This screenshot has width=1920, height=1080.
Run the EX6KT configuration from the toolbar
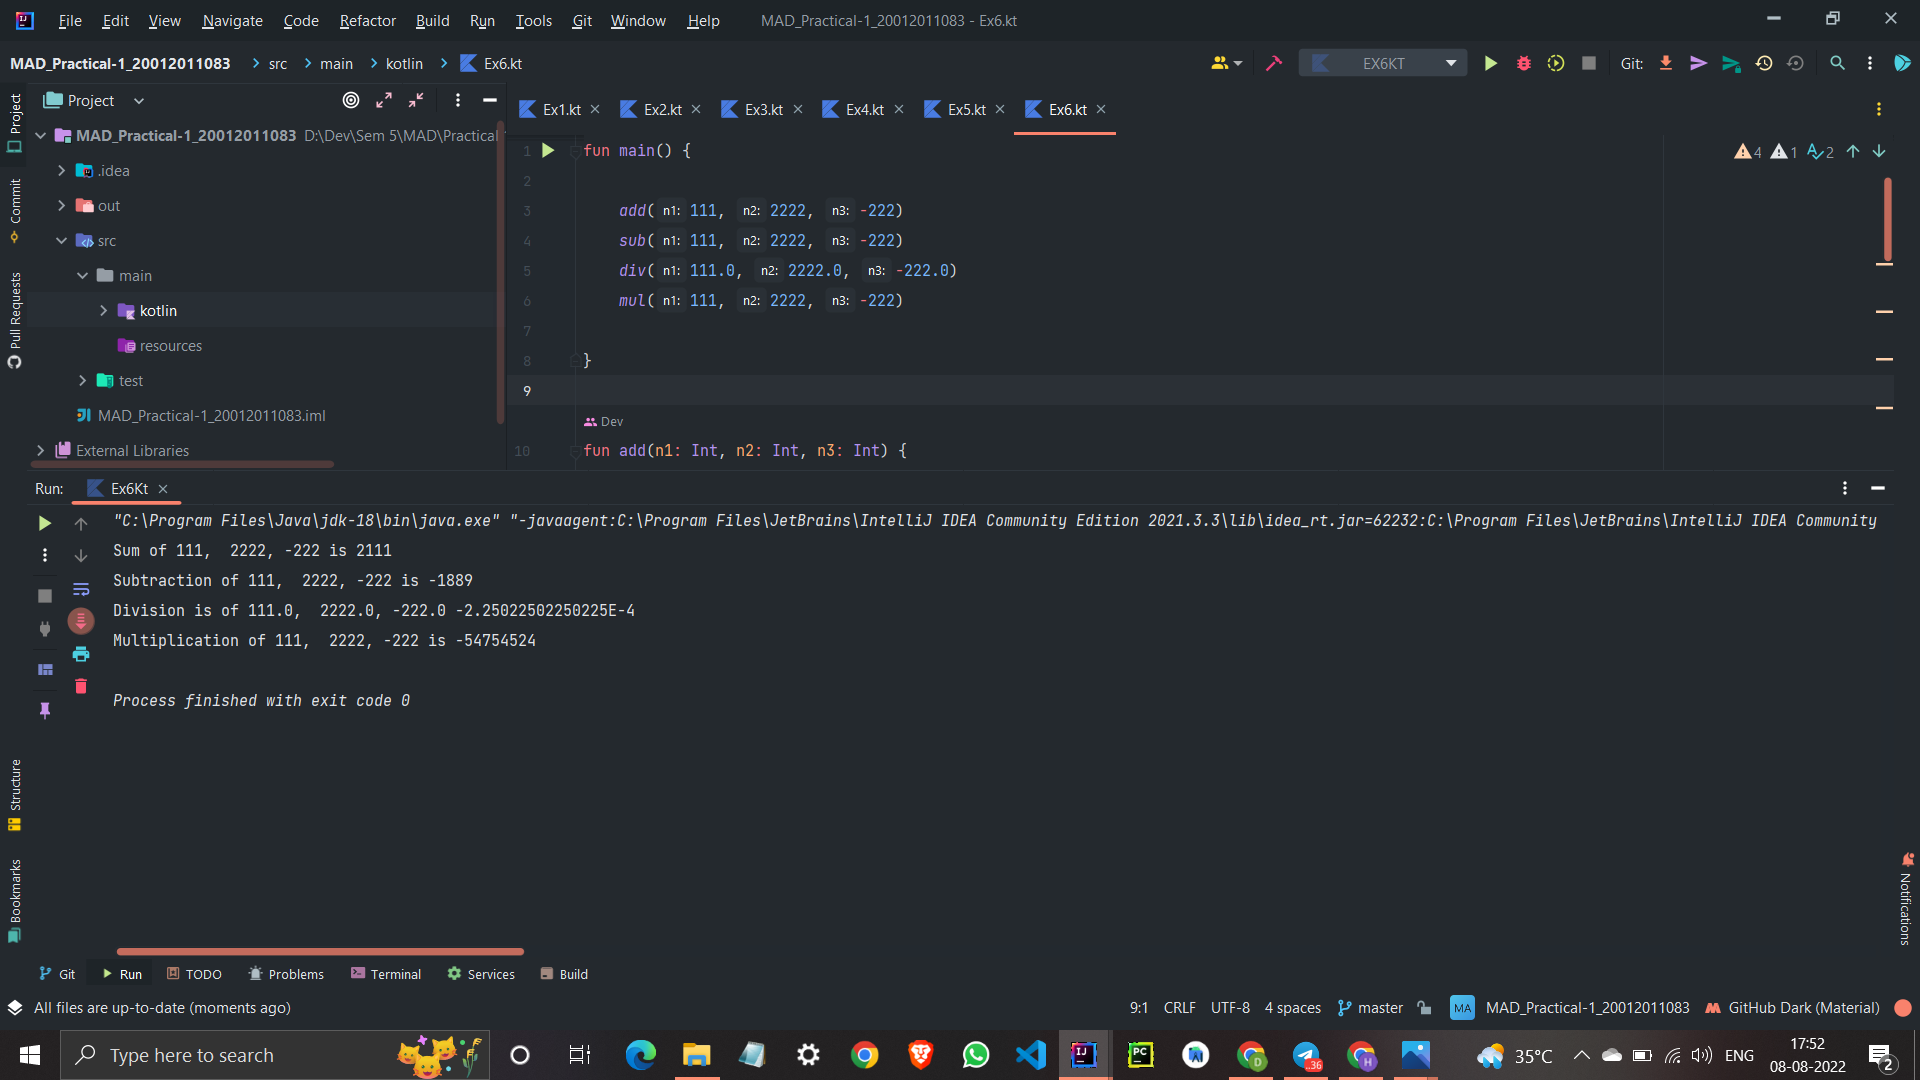point(1490,63)
